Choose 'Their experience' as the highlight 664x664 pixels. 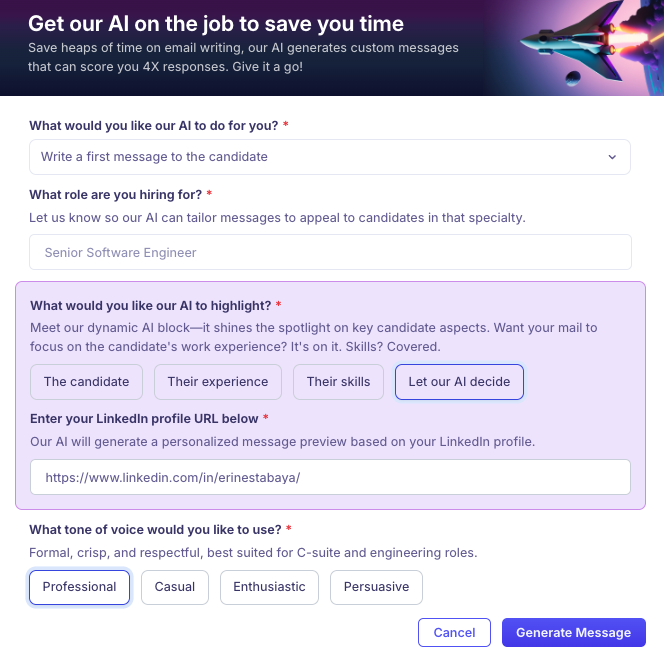coord(218,382)
